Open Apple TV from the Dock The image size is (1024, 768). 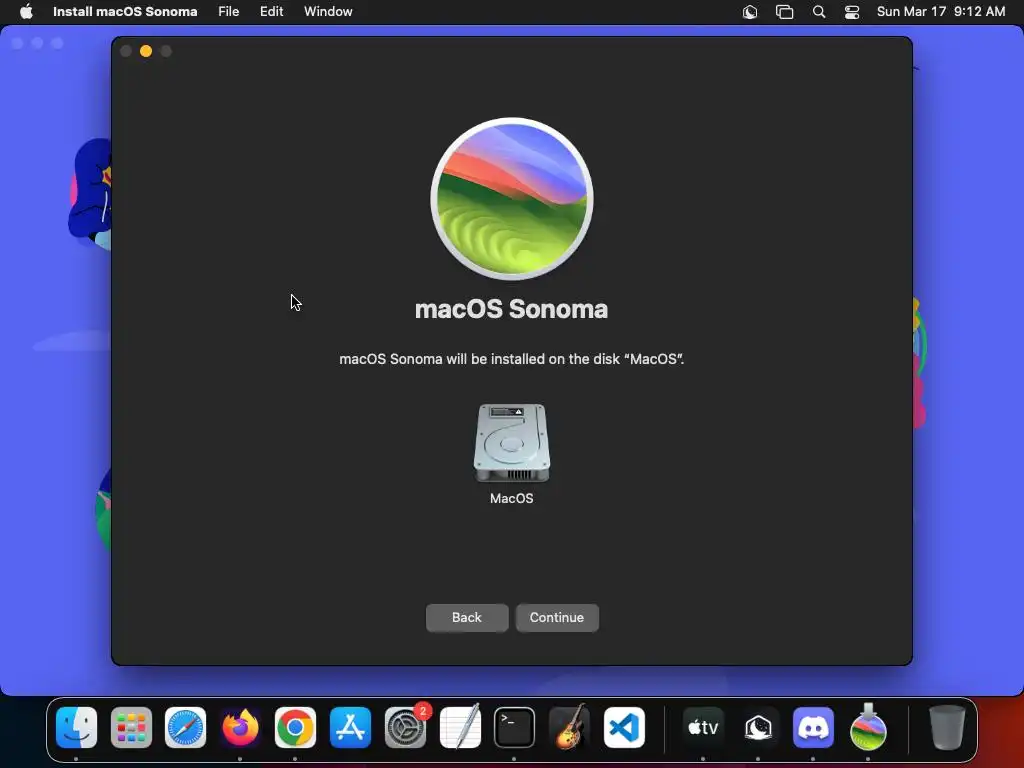pyautogui.click(x=703, y=727)
